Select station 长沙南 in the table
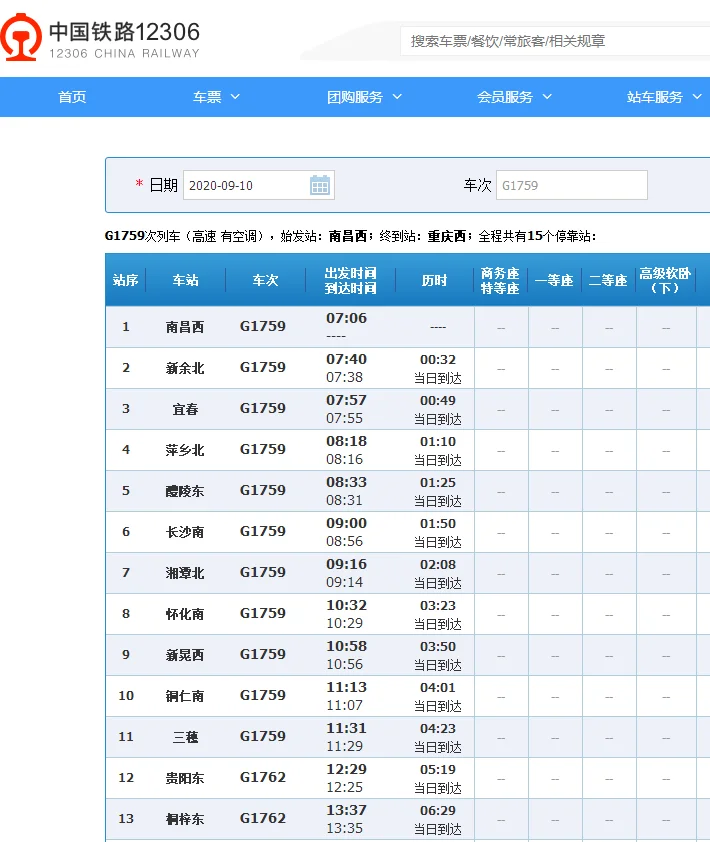The height and width of the screenshot is (842, 710). coord(185,532)
